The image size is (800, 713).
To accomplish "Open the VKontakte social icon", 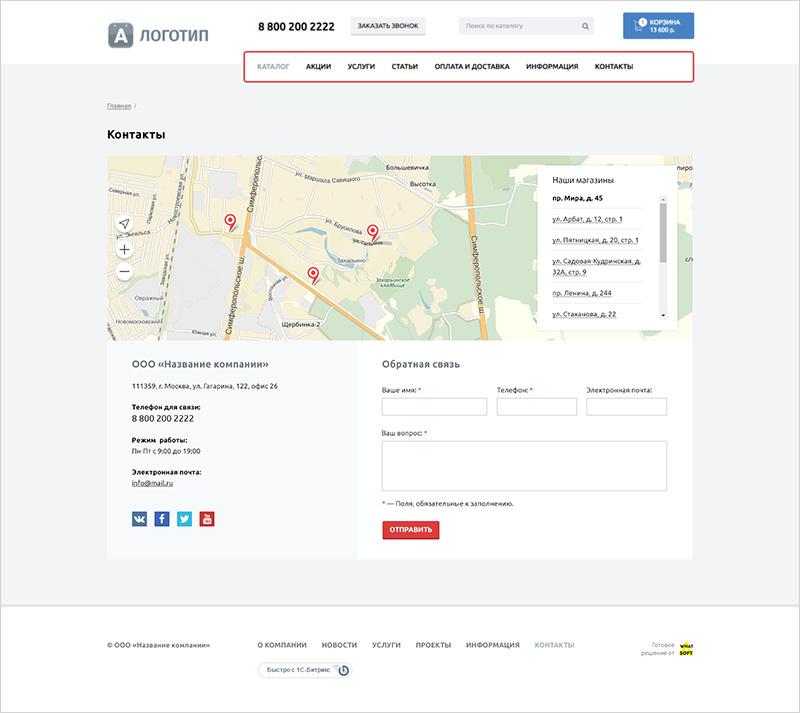I will (x=138, y=518).
